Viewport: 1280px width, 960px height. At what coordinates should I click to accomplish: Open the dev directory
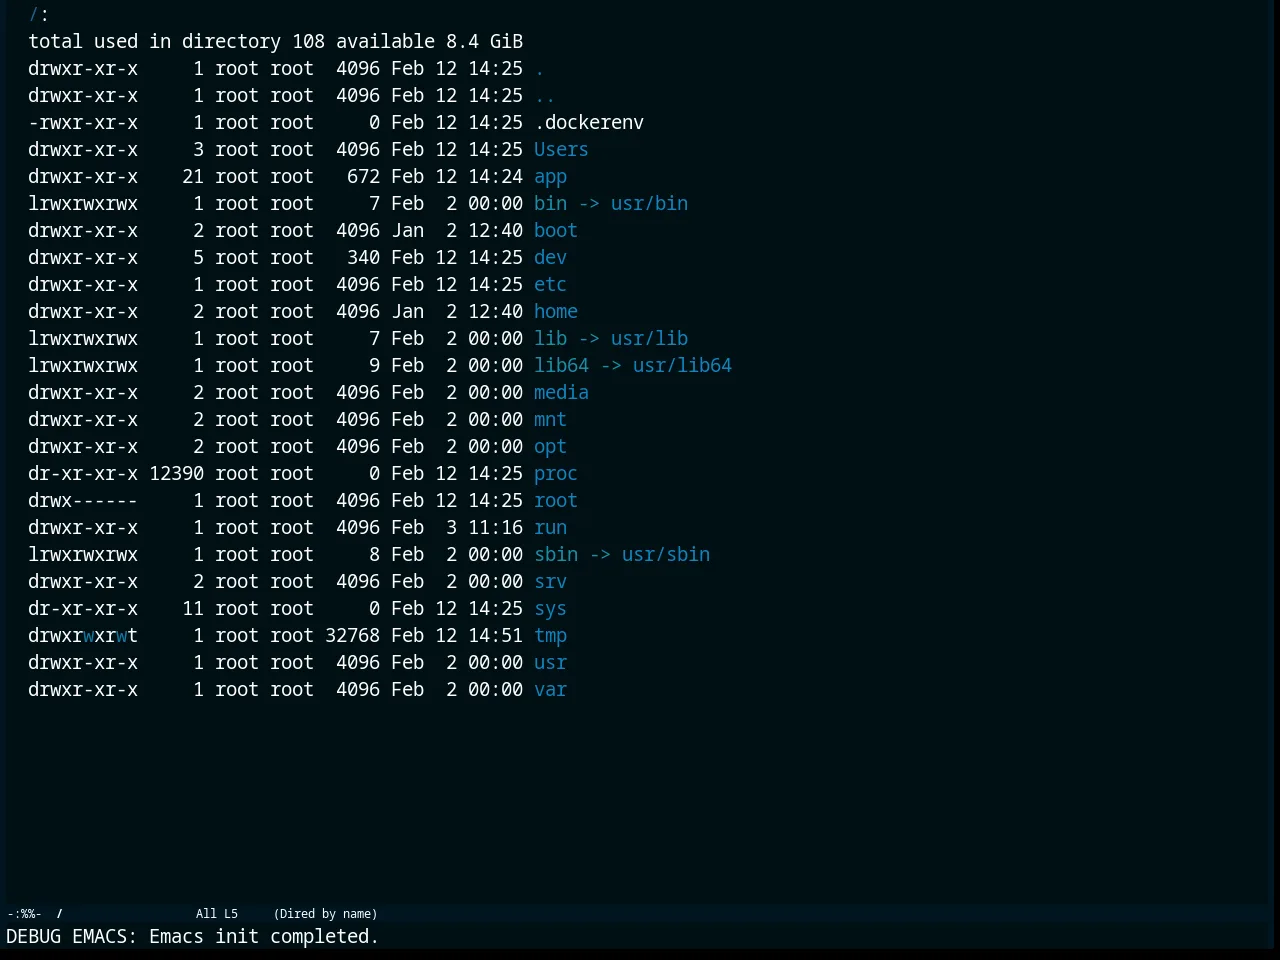point(550,258)
